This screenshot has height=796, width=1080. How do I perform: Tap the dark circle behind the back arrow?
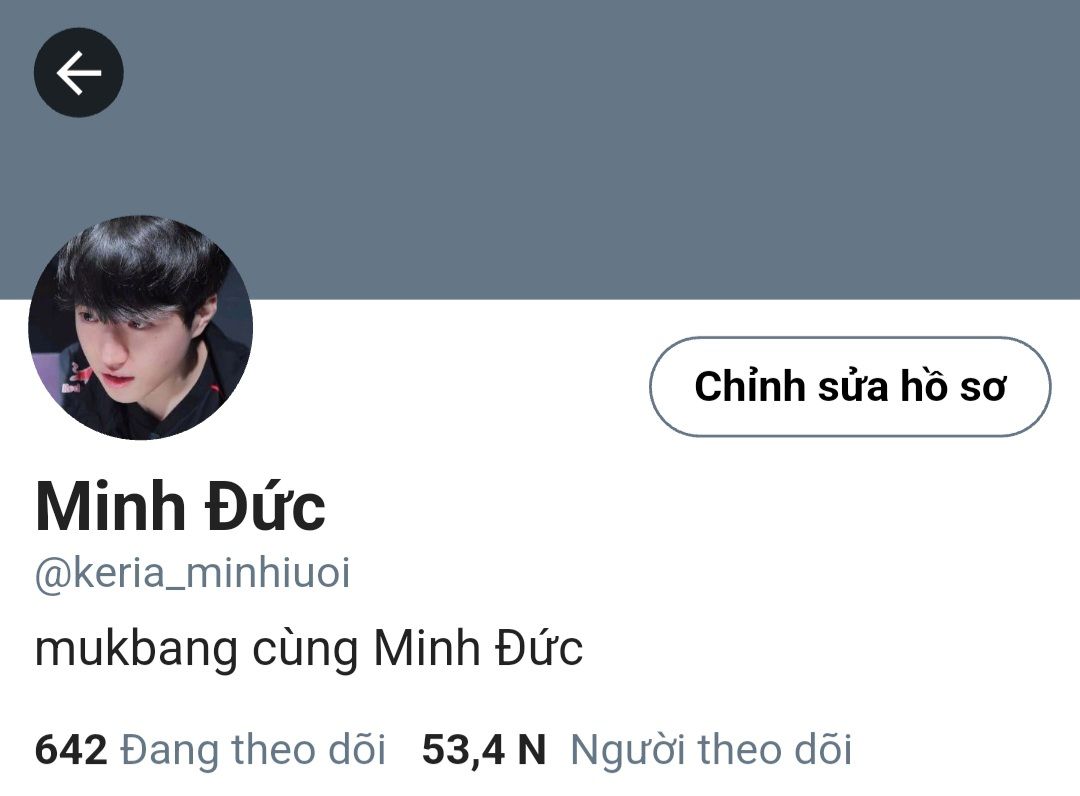pos(79,72)
